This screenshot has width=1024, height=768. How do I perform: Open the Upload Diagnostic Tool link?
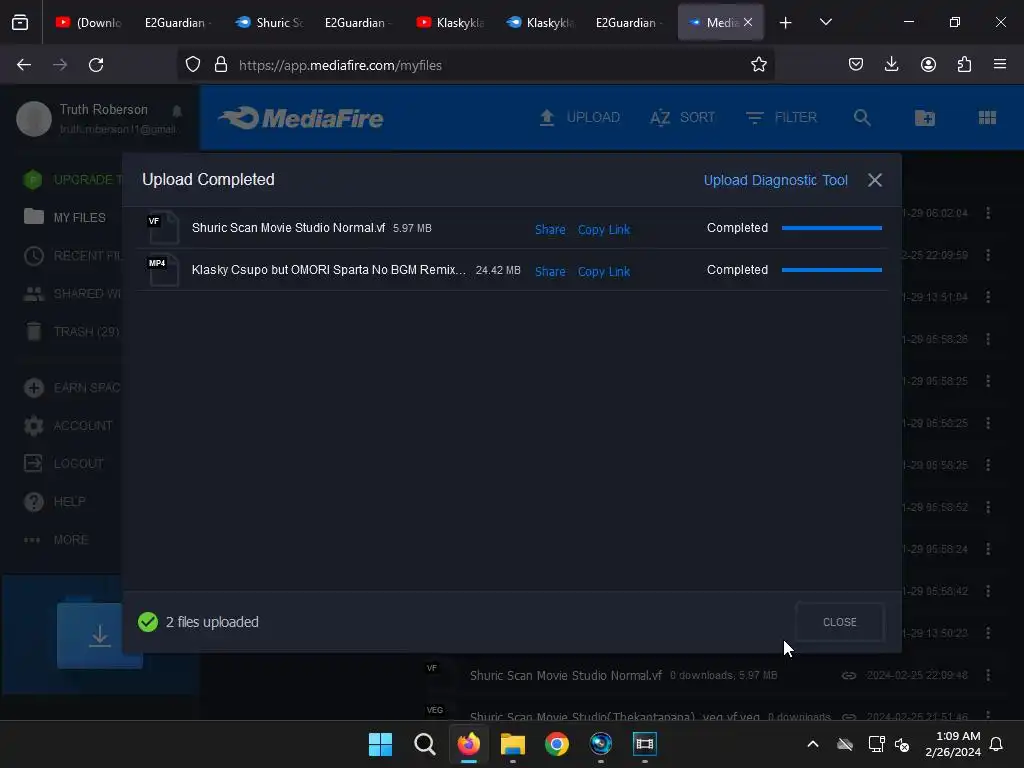tap(775, 180)
